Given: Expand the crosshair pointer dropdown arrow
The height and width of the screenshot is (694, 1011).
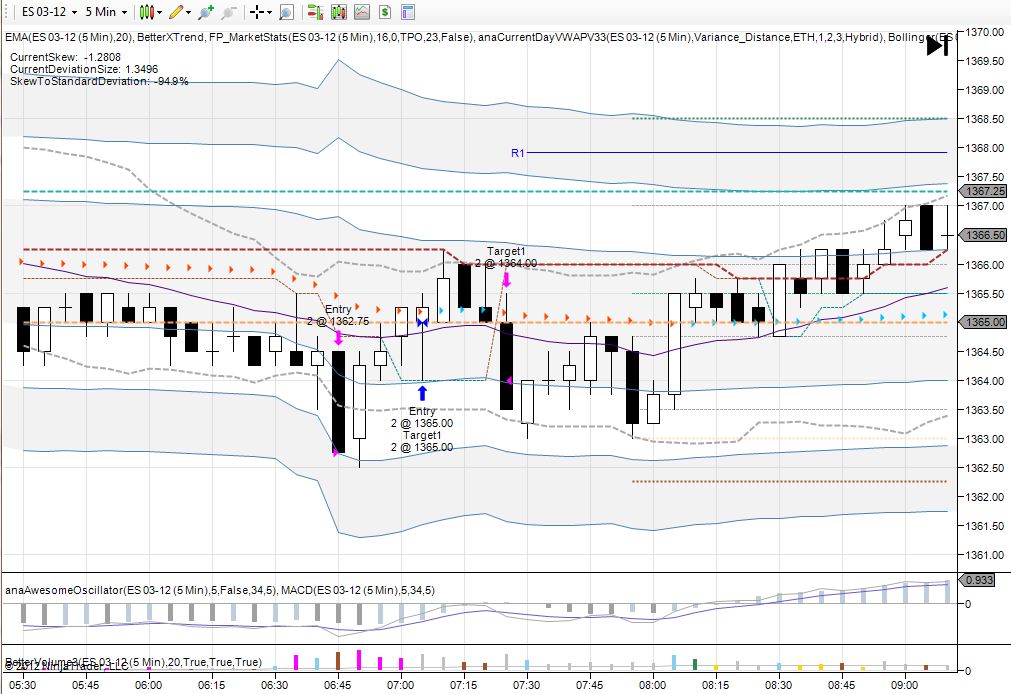Looking at the screenshot, I should pos(269,12).
